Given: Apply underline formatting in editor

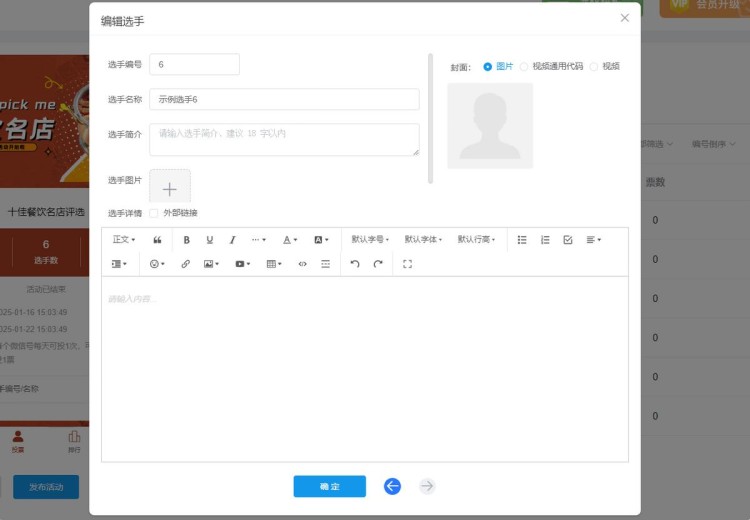Looking at the screenshot, I should pyautogui.click(x=210, y=240).
